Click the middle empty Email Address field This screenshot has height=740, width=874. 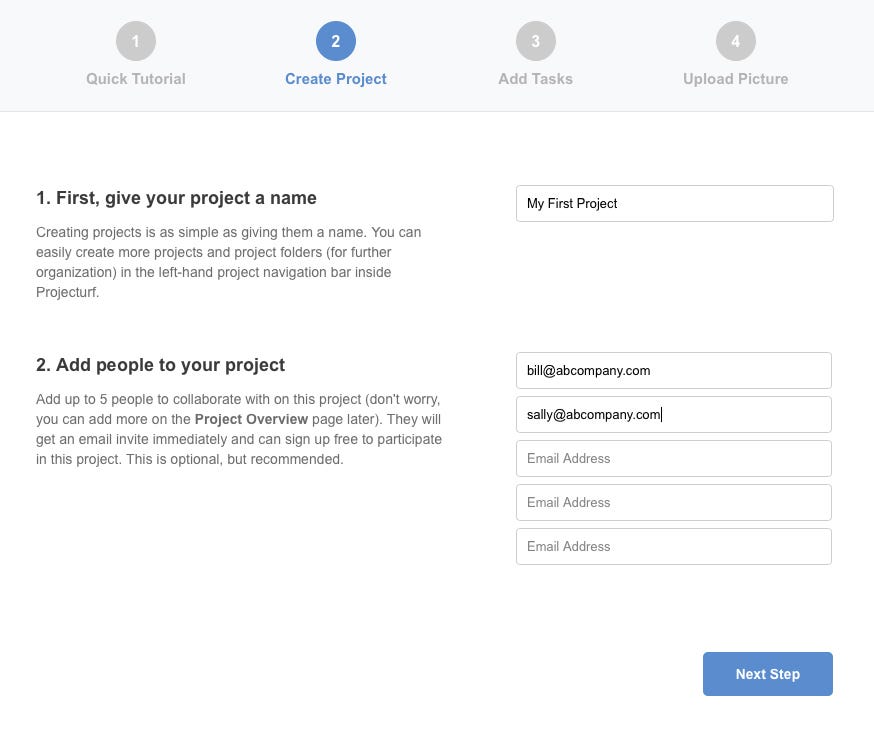click(674, 502)
